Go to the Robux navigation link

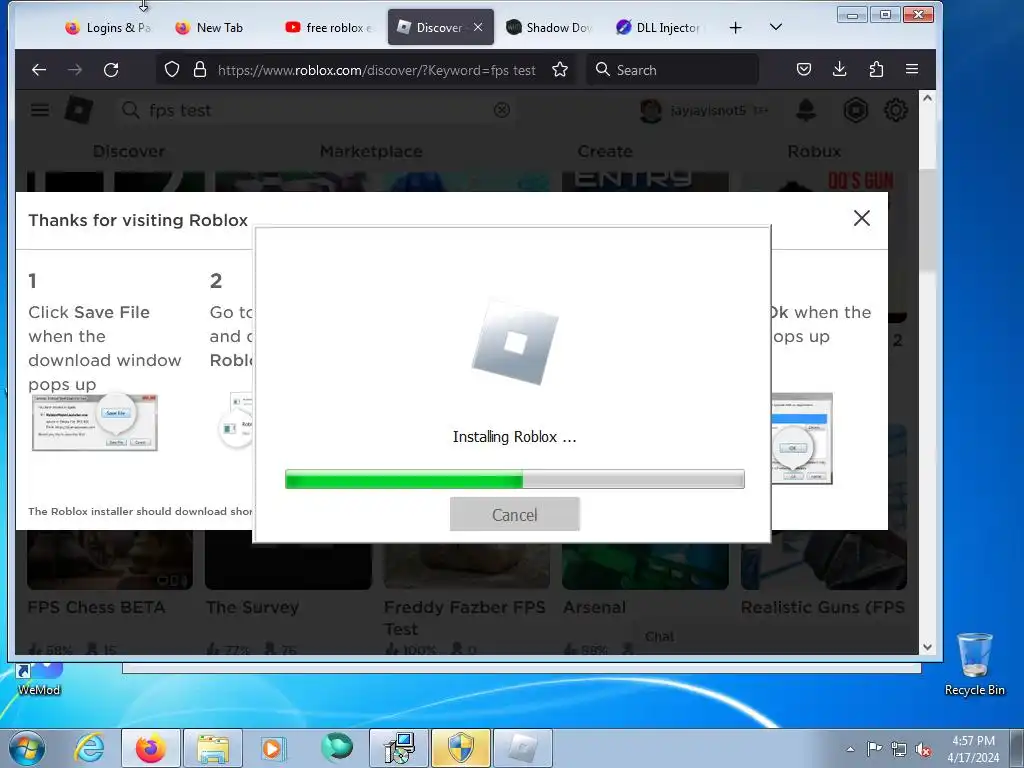814,152
